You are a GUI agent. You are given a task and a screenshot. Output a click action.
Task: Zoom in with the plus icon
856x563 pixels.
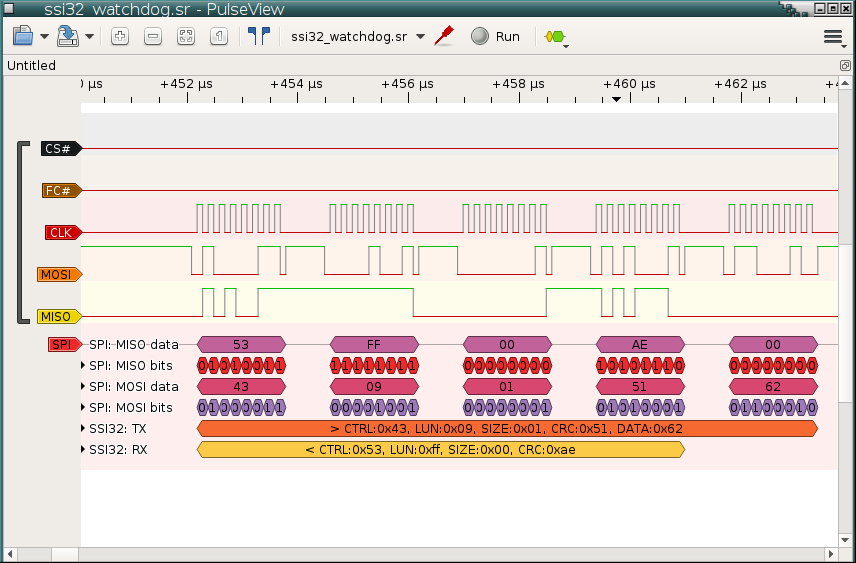120,37
